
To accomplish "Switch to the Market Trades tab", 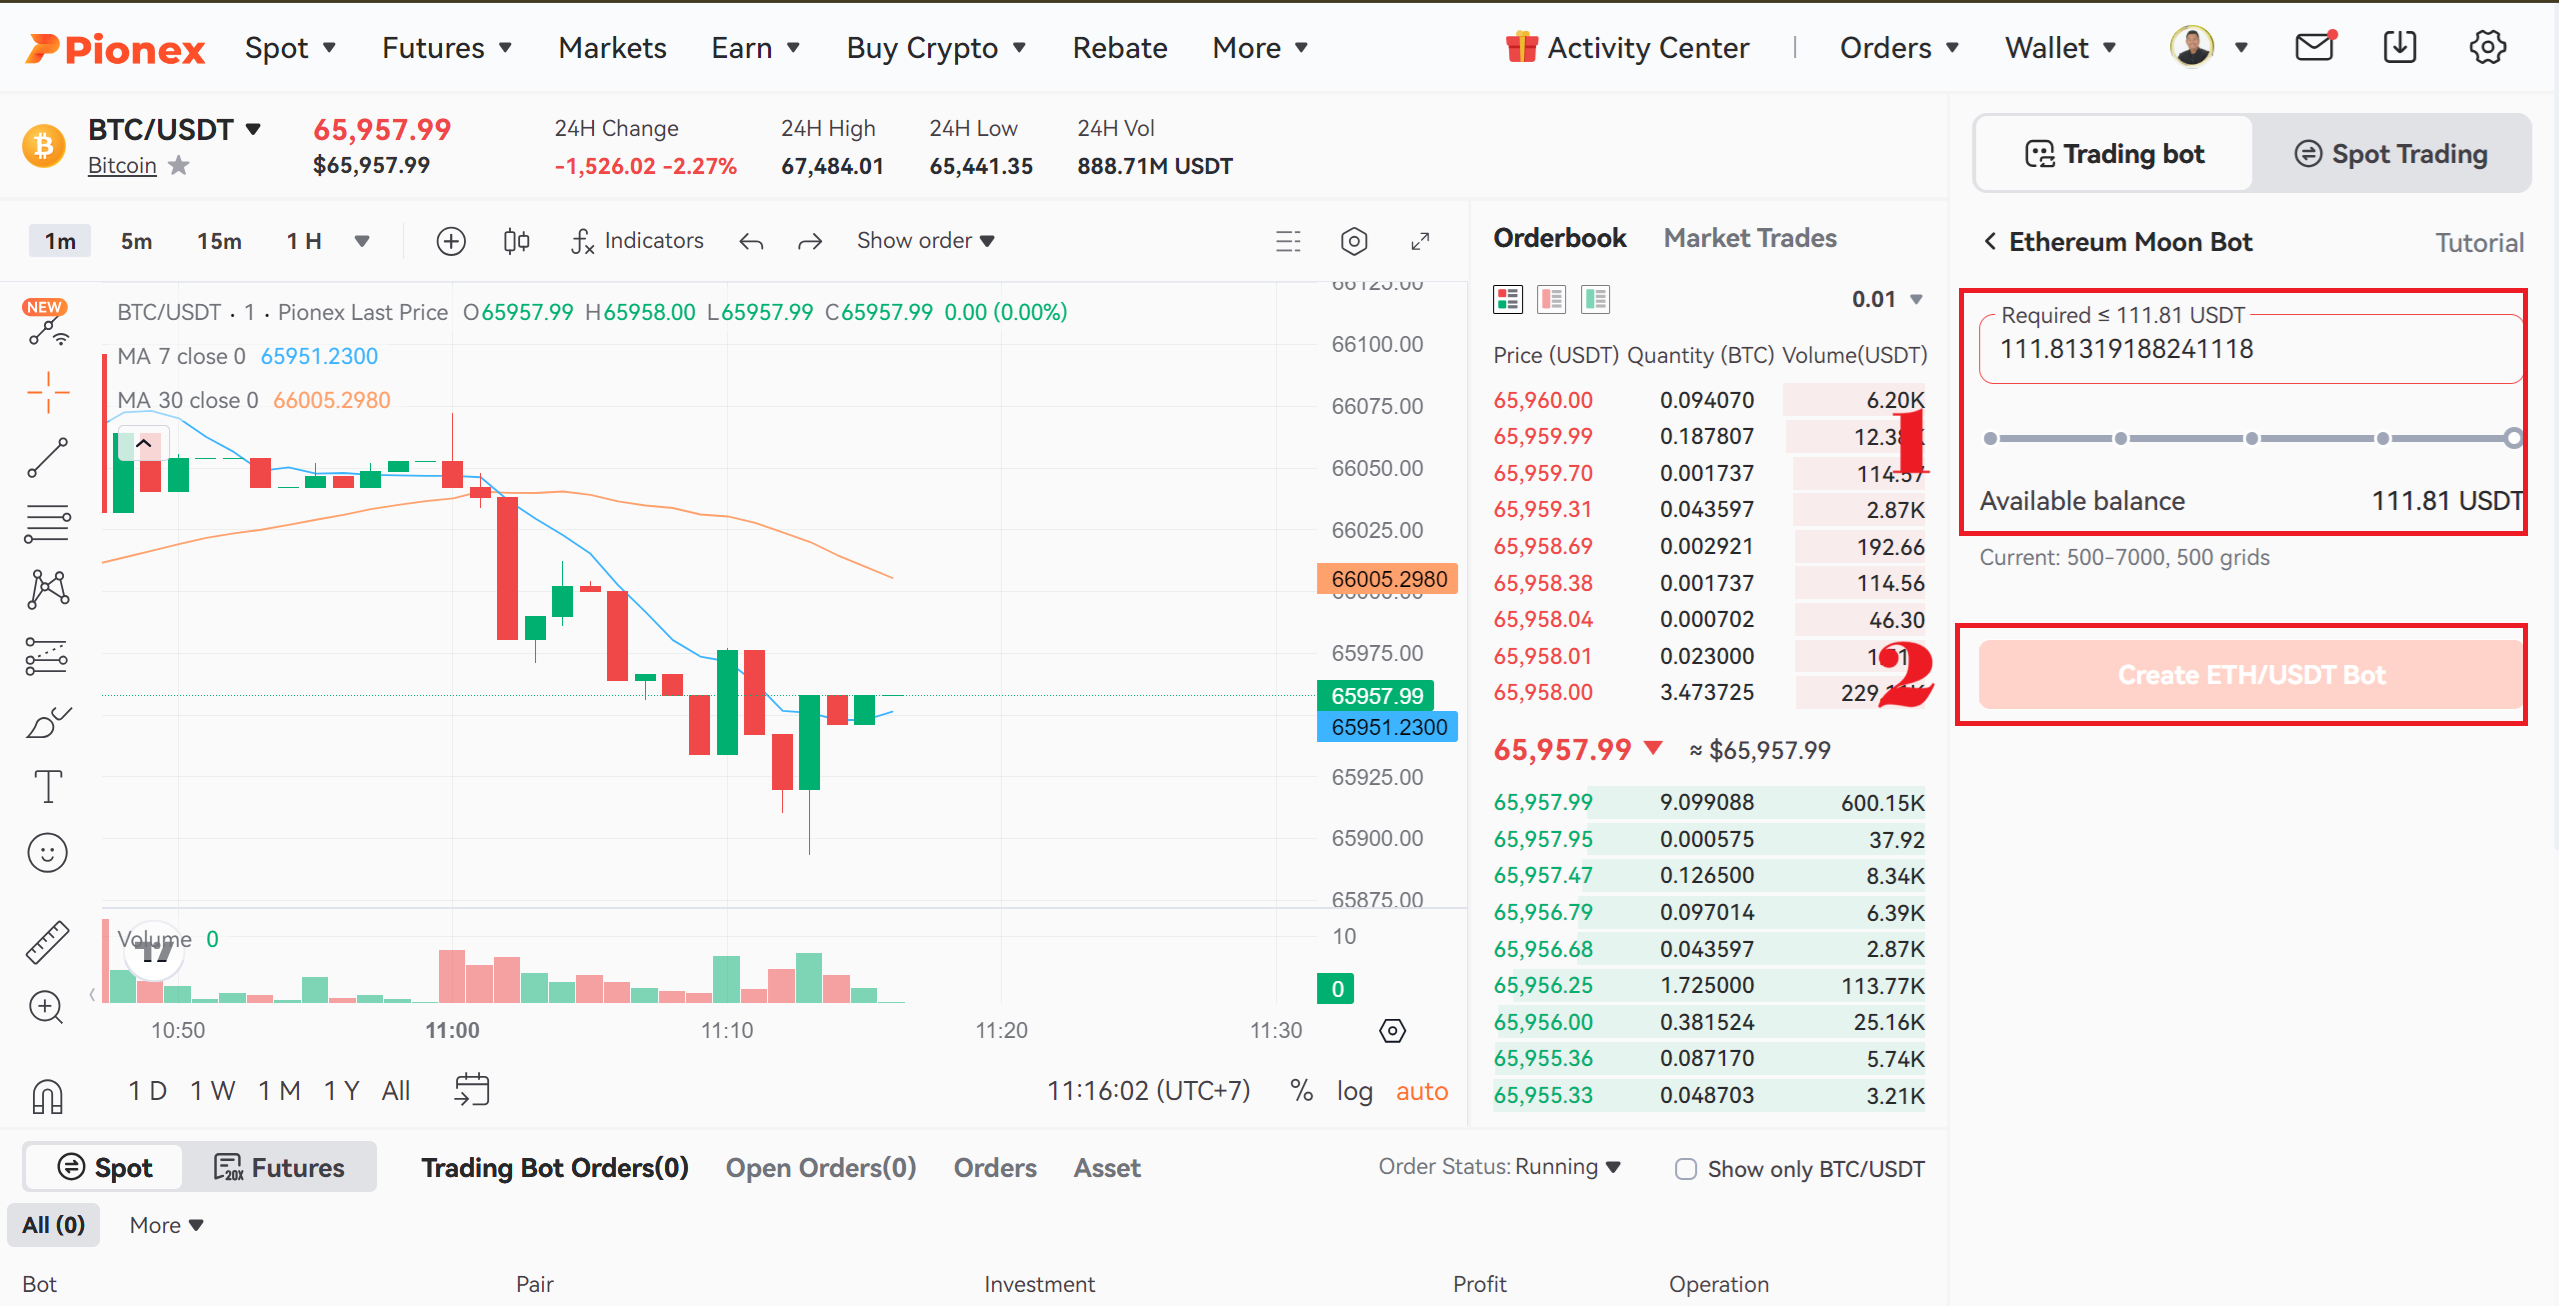I will tap(1750, 238).
